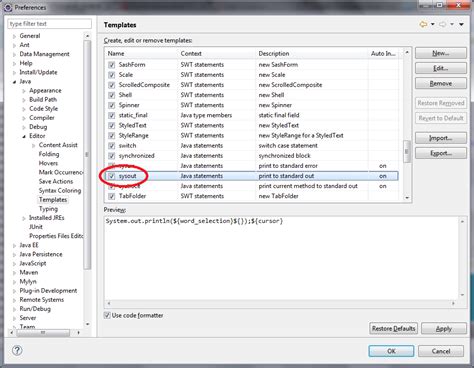This screenshot has width=474, height=368.
Task: Click the Preferences window title icon
Action: 8,7
